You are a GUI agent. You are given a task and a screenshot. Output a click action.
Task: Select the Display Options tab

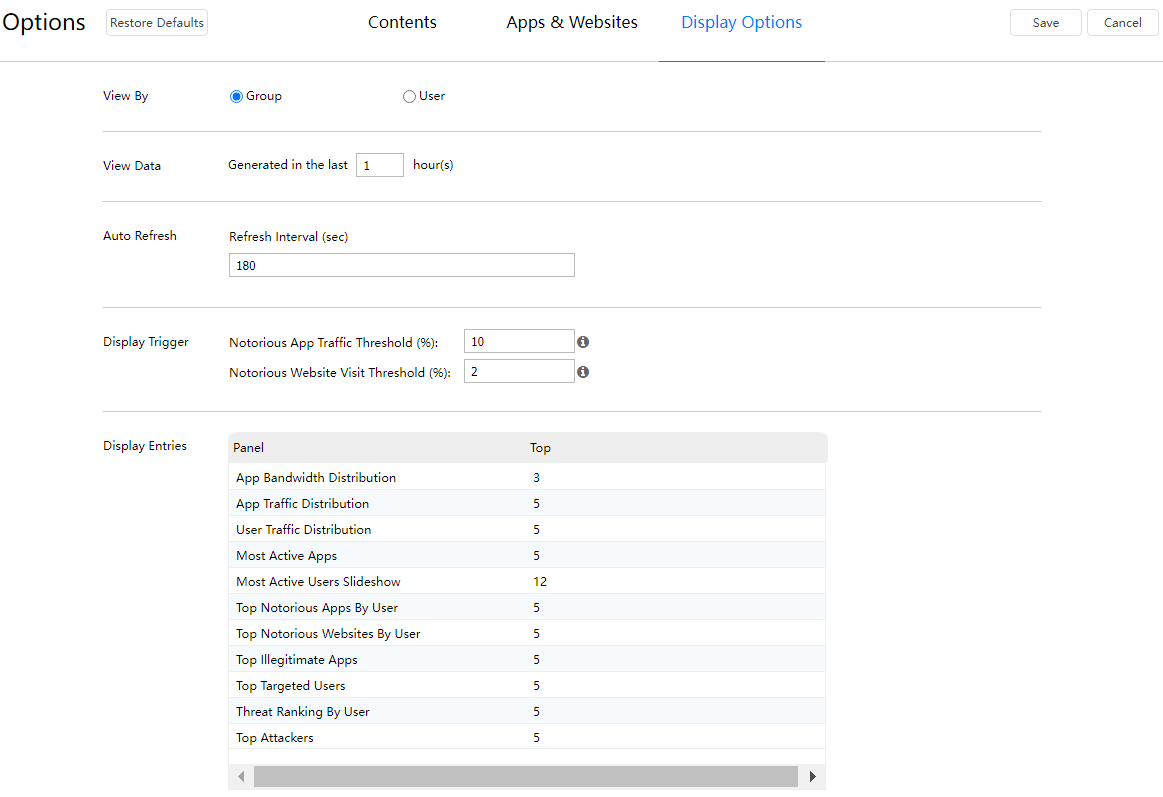tap(741, 23)
